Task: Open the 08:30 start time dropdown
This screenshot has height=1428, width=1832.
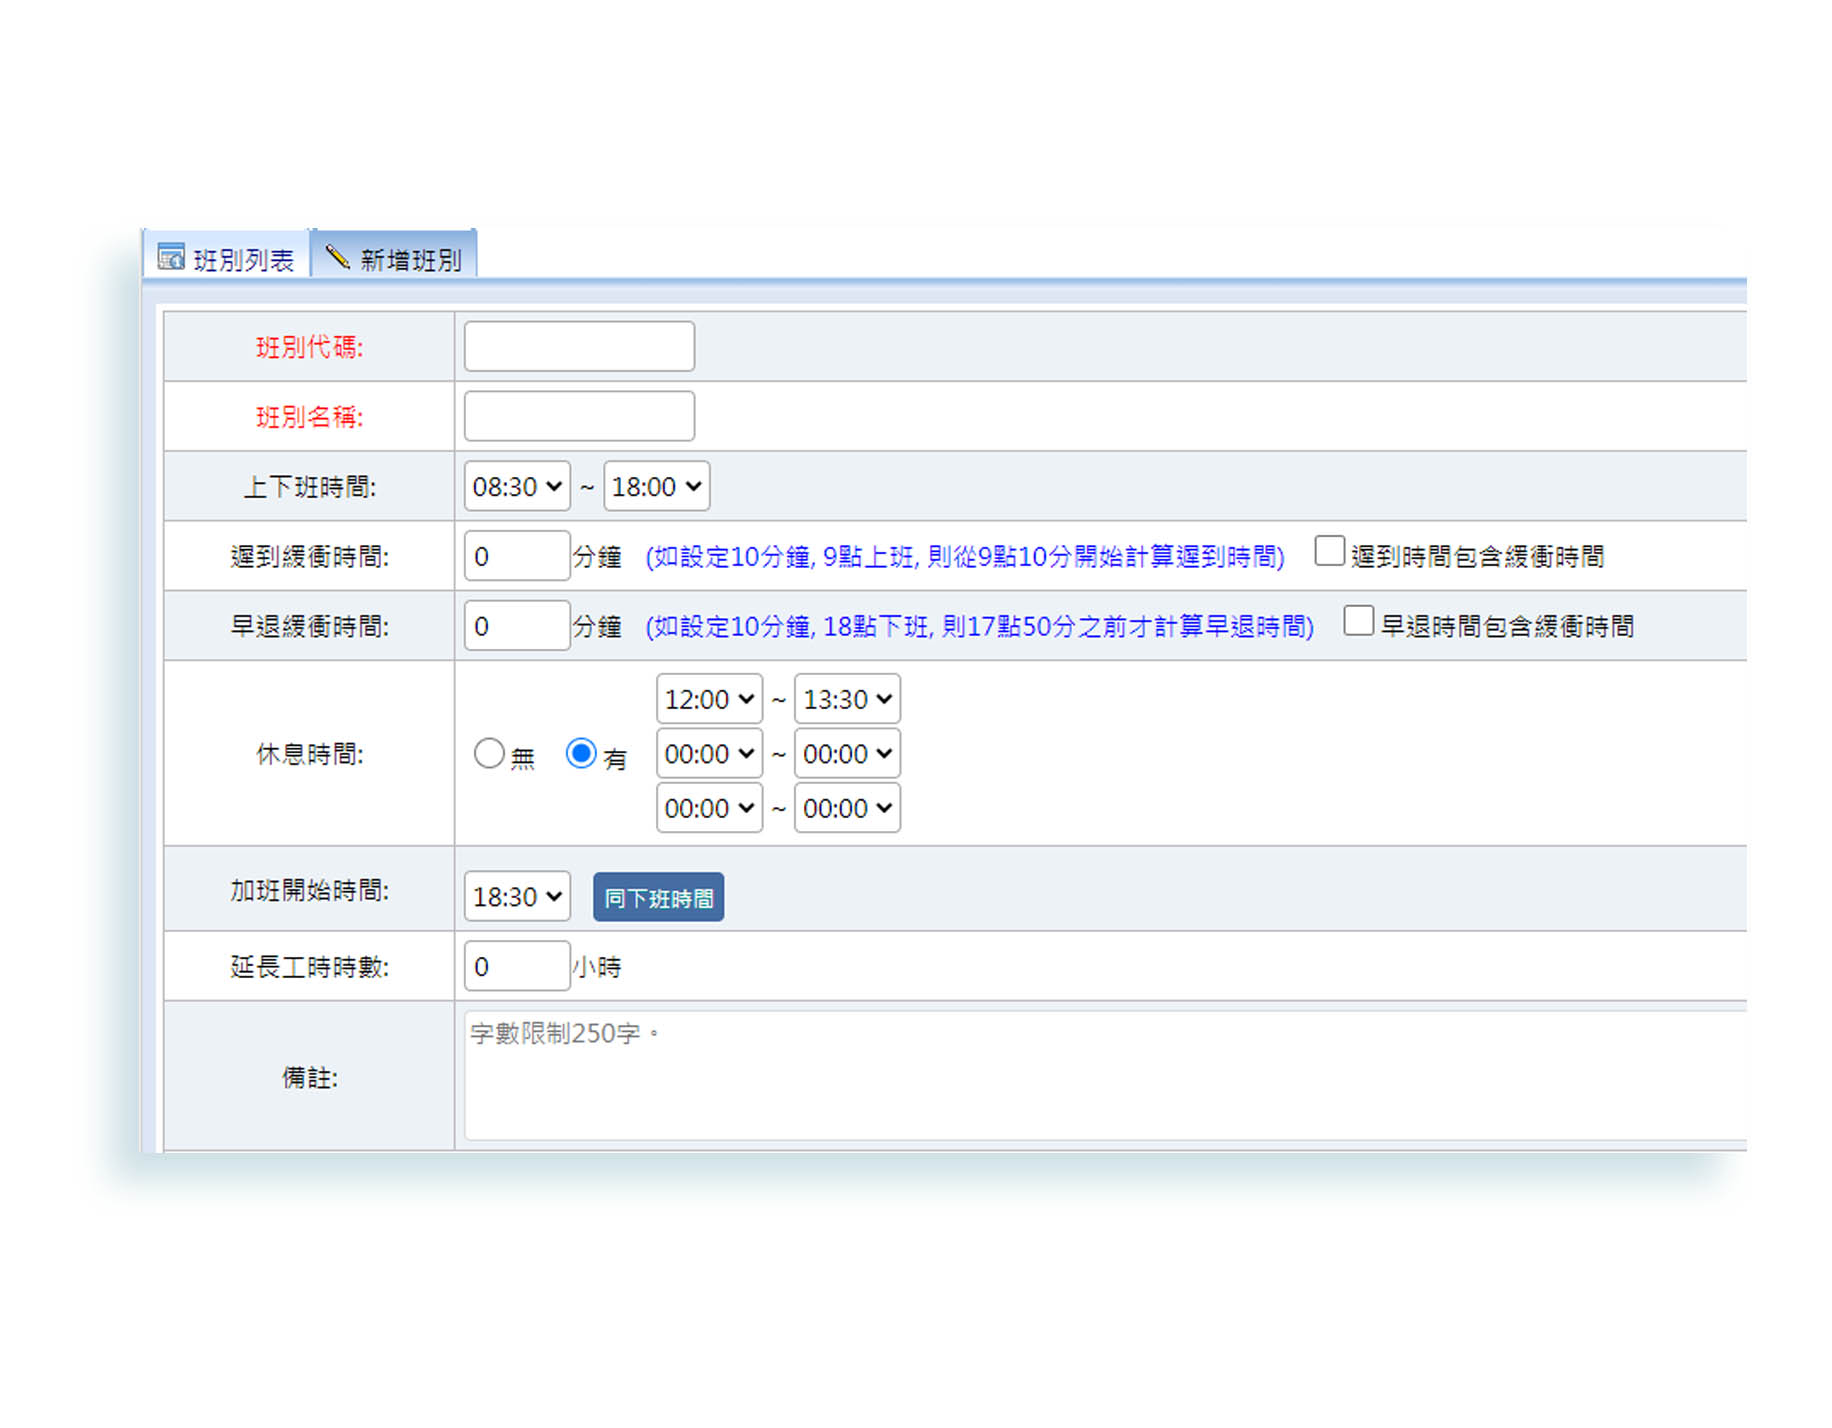Action: coord(517,487)
